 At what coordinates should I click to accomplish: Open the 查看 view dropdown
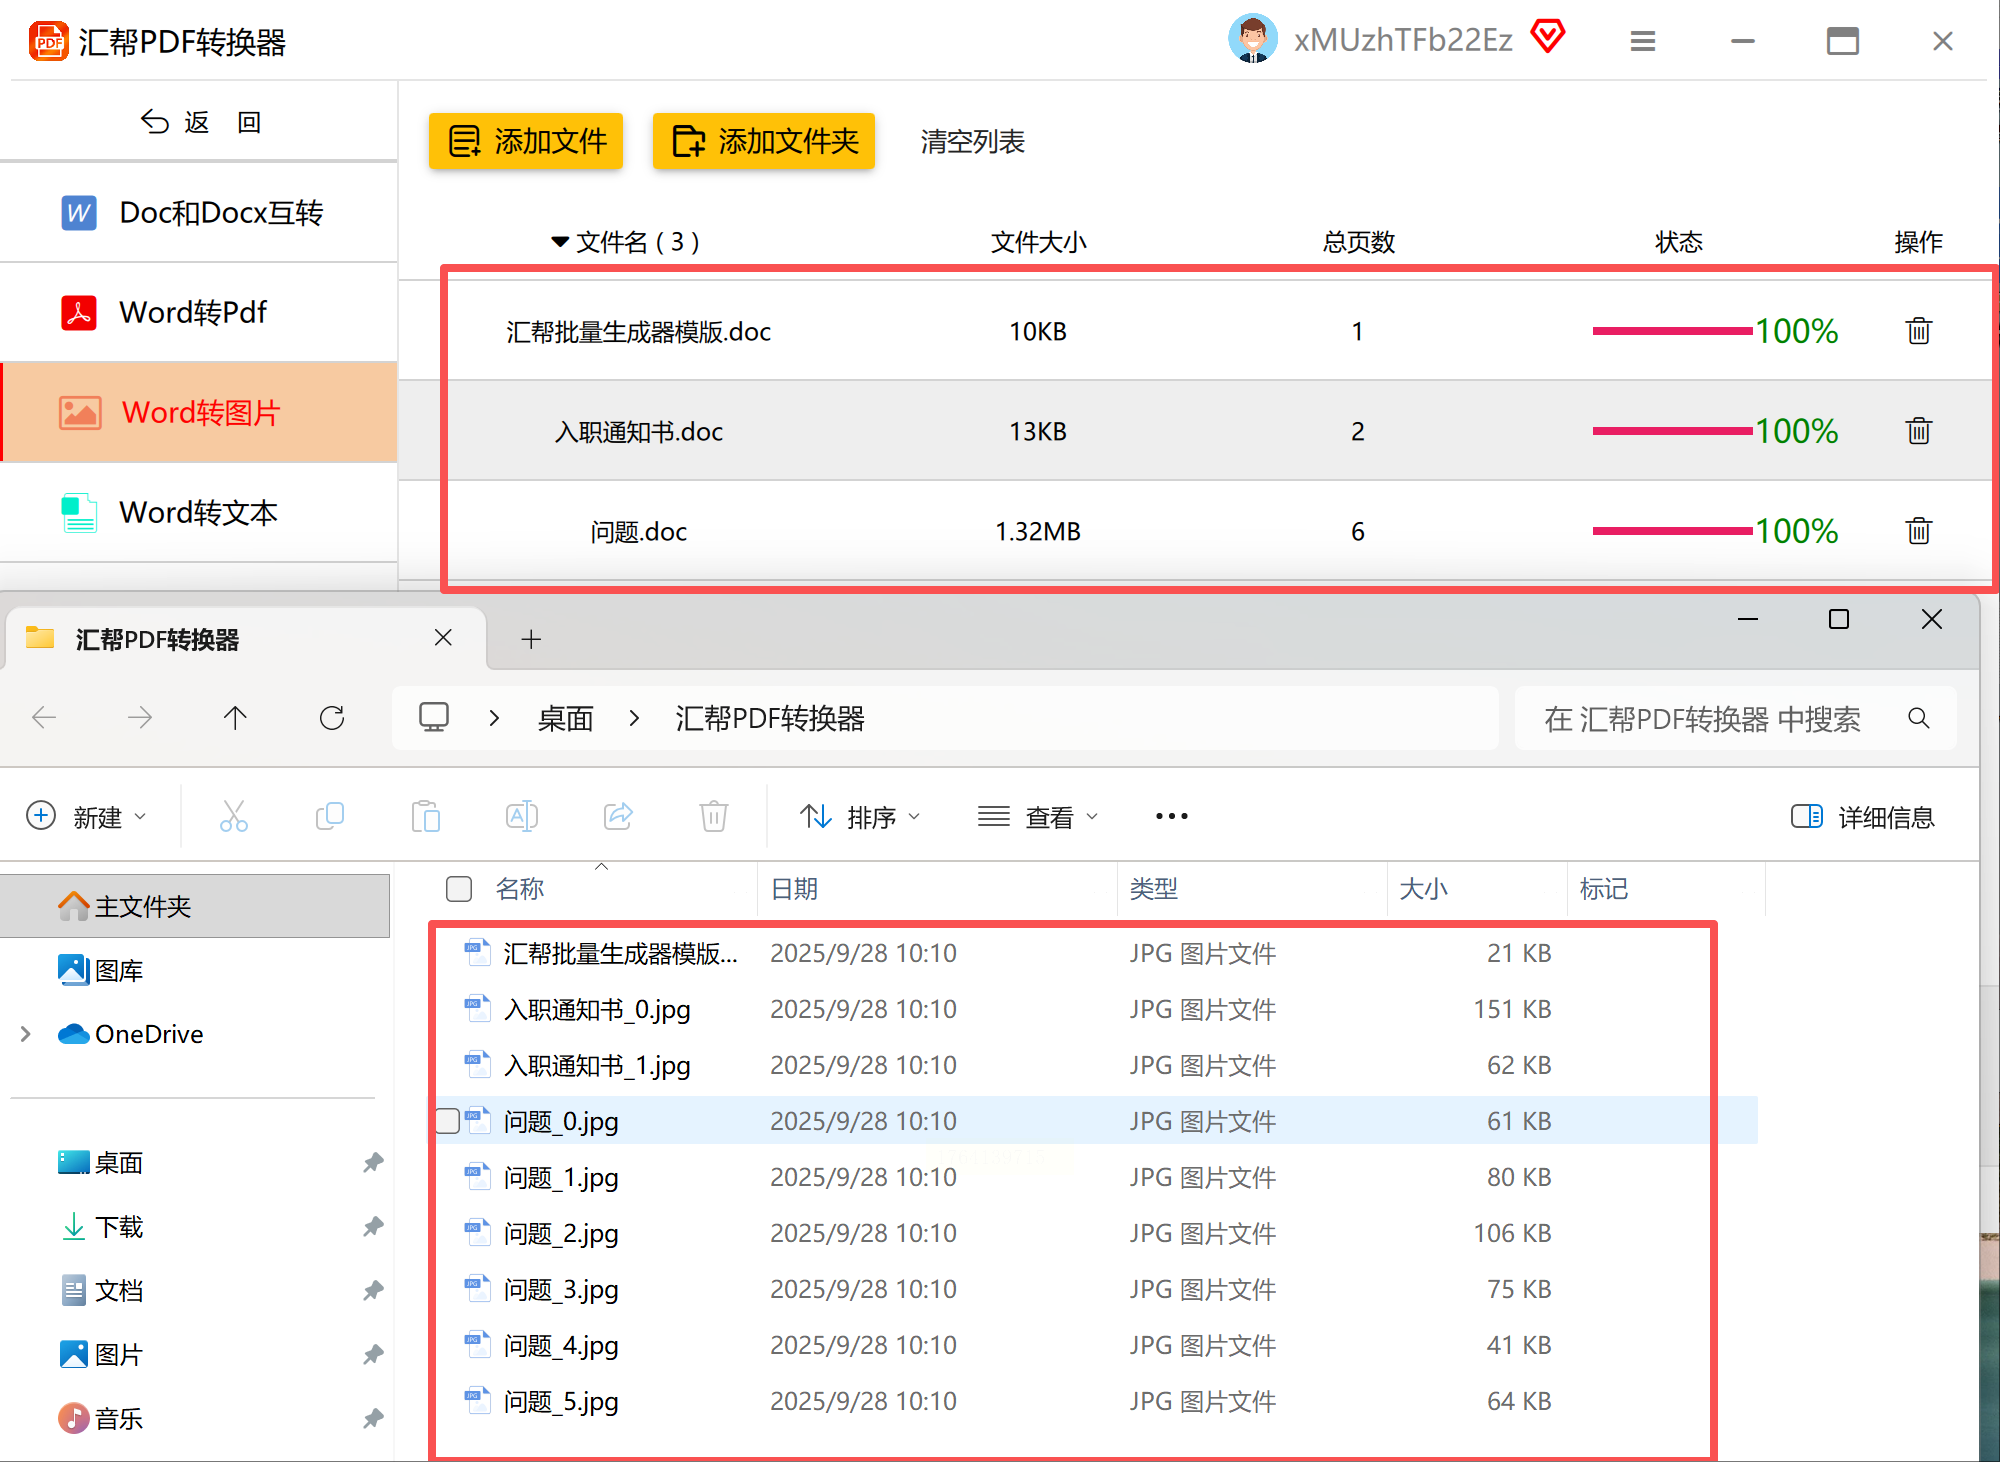click(x=1038, y=816)
